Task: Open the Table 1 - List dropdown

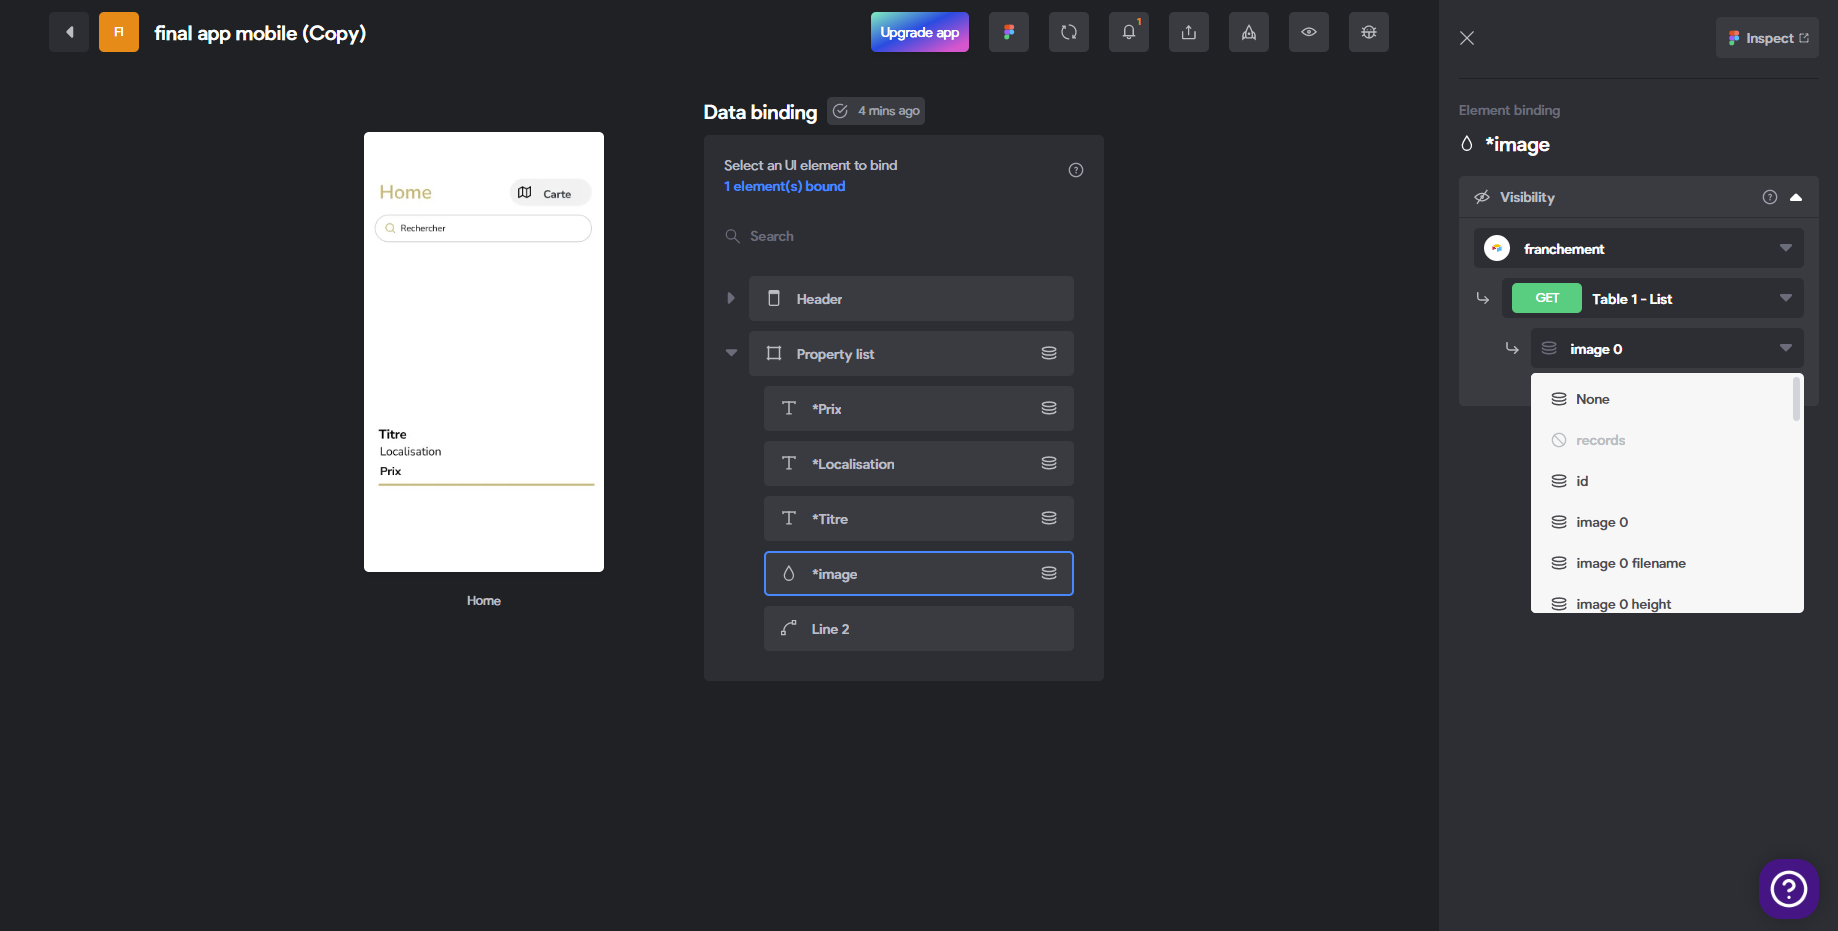Action: 1653,298
